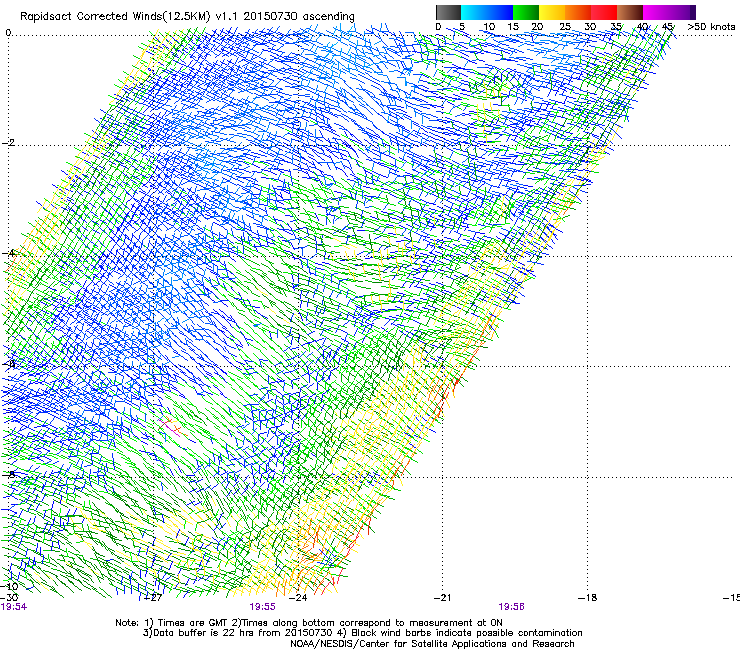Click the gray 0-5 knots color swatch
Viewport: 740px width, 650px height.
click(x=448, y=12)
